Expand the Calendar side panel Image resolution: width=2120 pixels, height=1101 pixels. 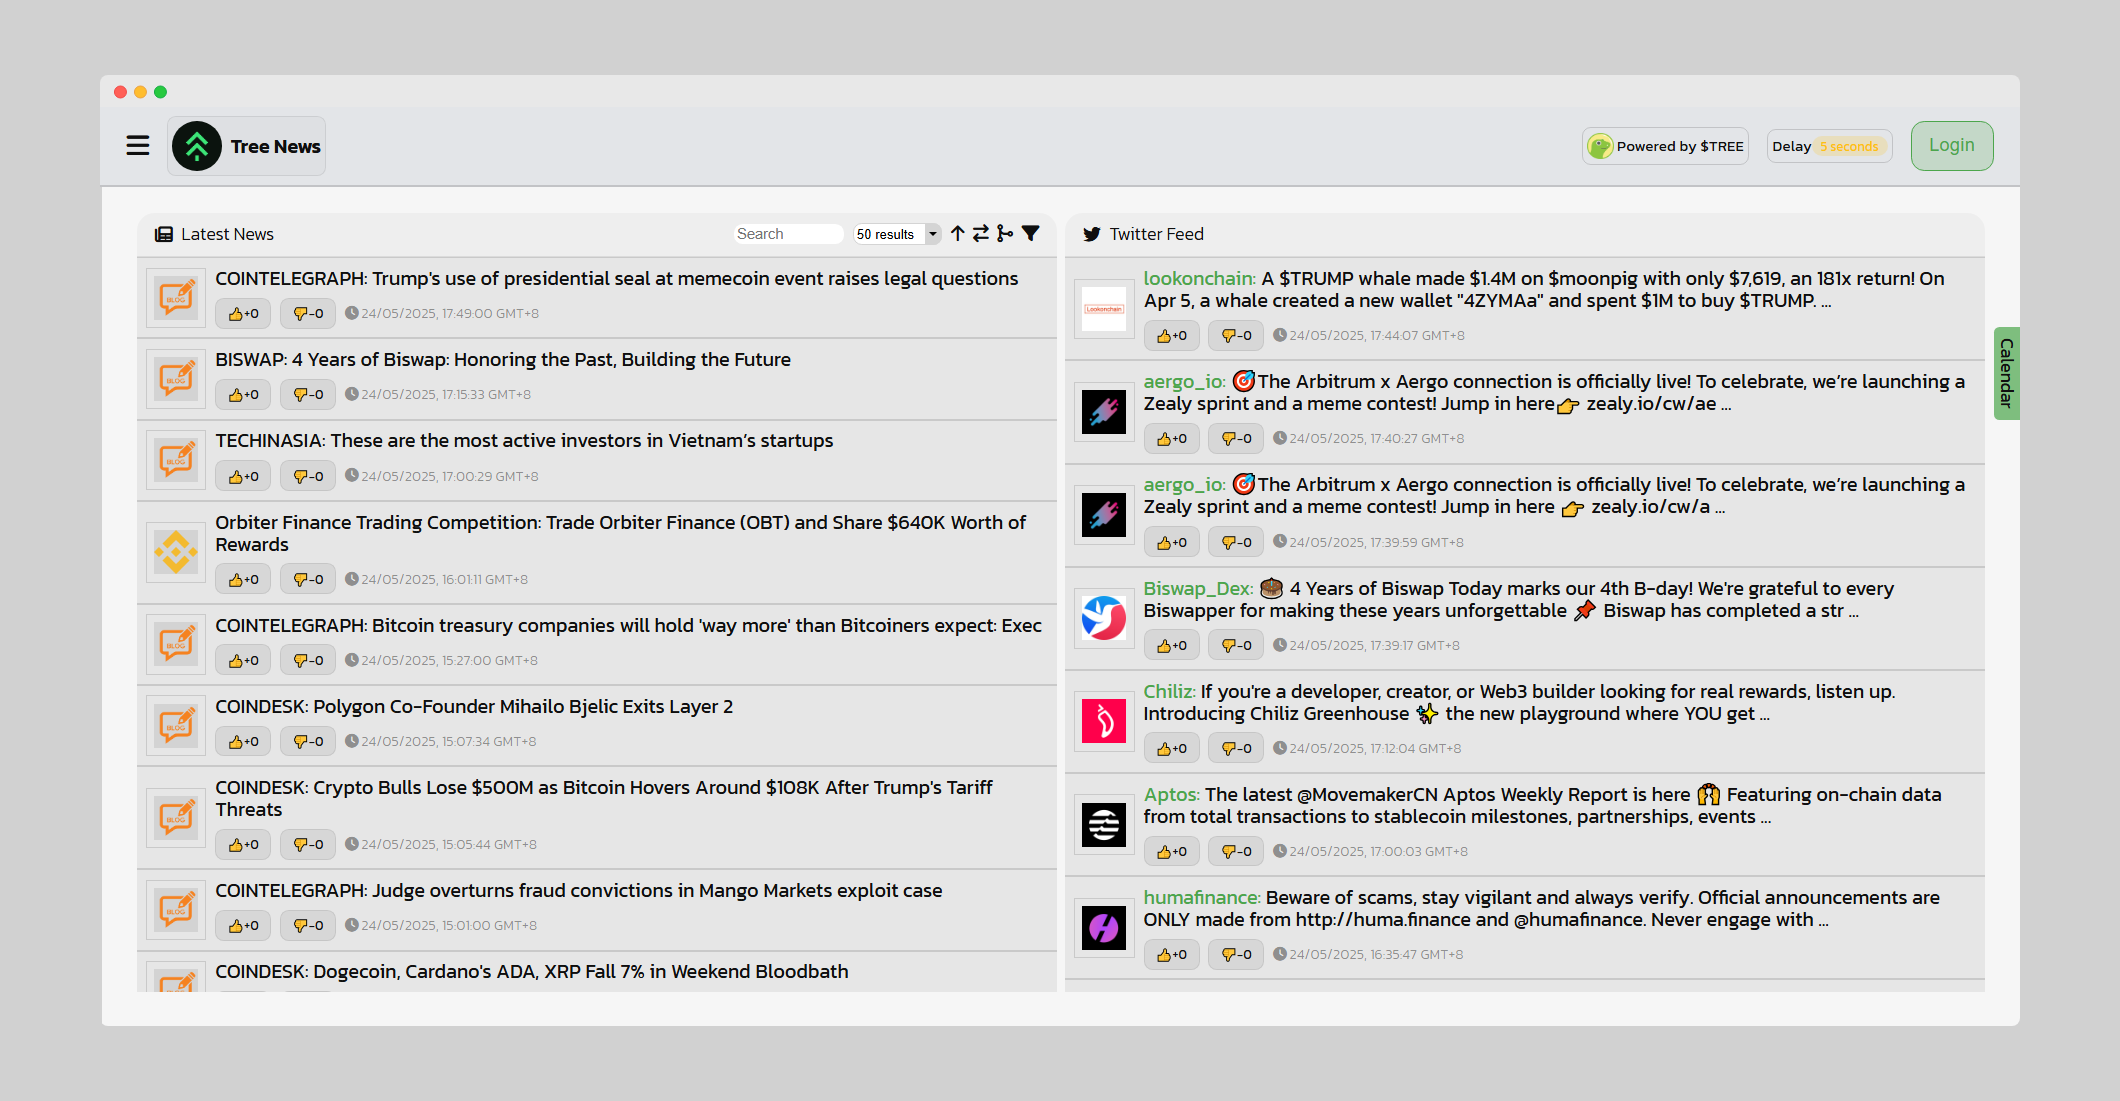pyautogui.click(x=2006, y=373)
